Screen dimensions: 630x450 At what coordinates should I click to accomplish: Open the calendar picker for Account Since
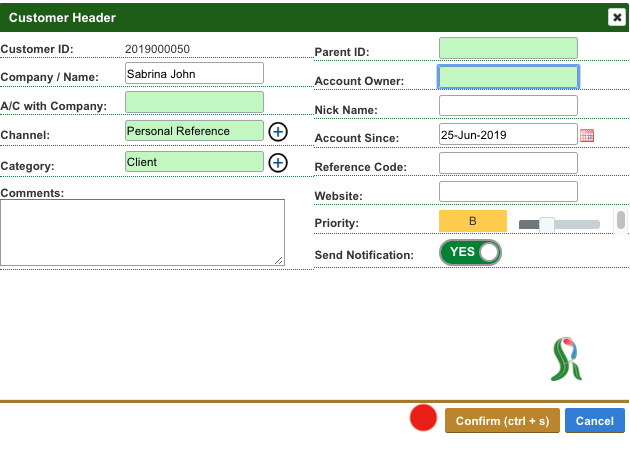pyautogui.click(x=587, y=135)
